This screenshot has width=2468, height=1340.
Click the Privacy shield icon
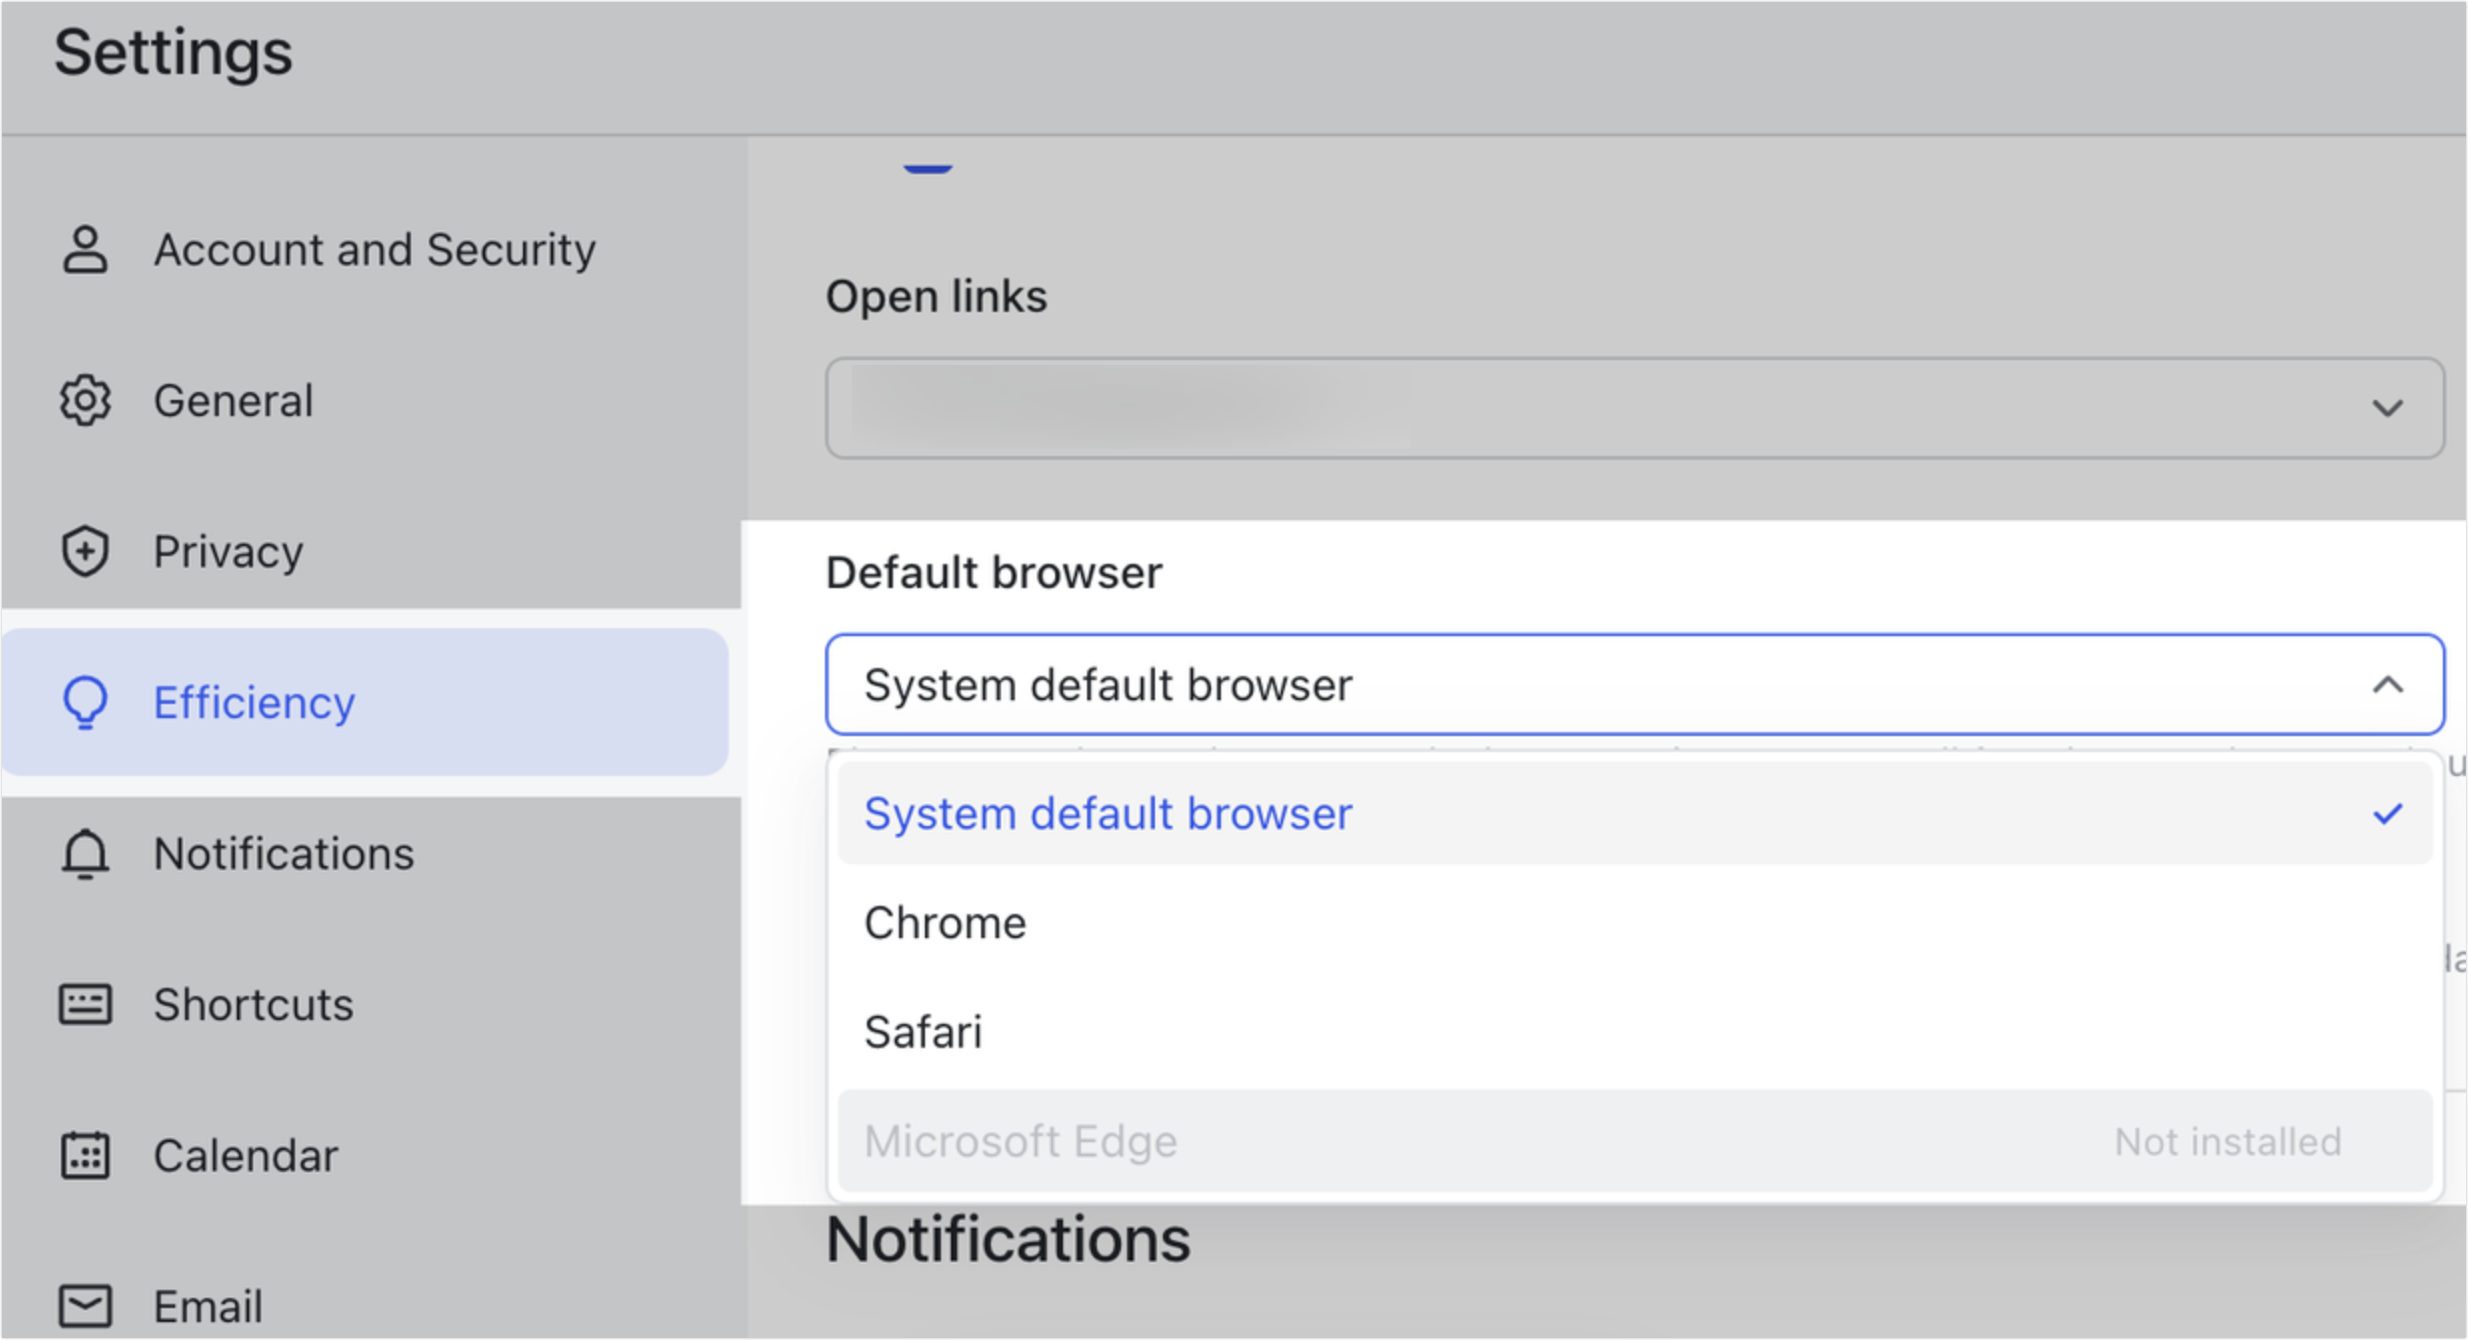(x=85, y=551)
